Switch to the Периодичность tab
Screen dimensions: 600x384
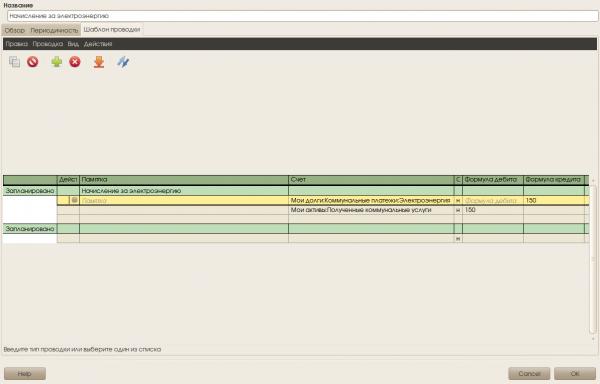point(54,30)
